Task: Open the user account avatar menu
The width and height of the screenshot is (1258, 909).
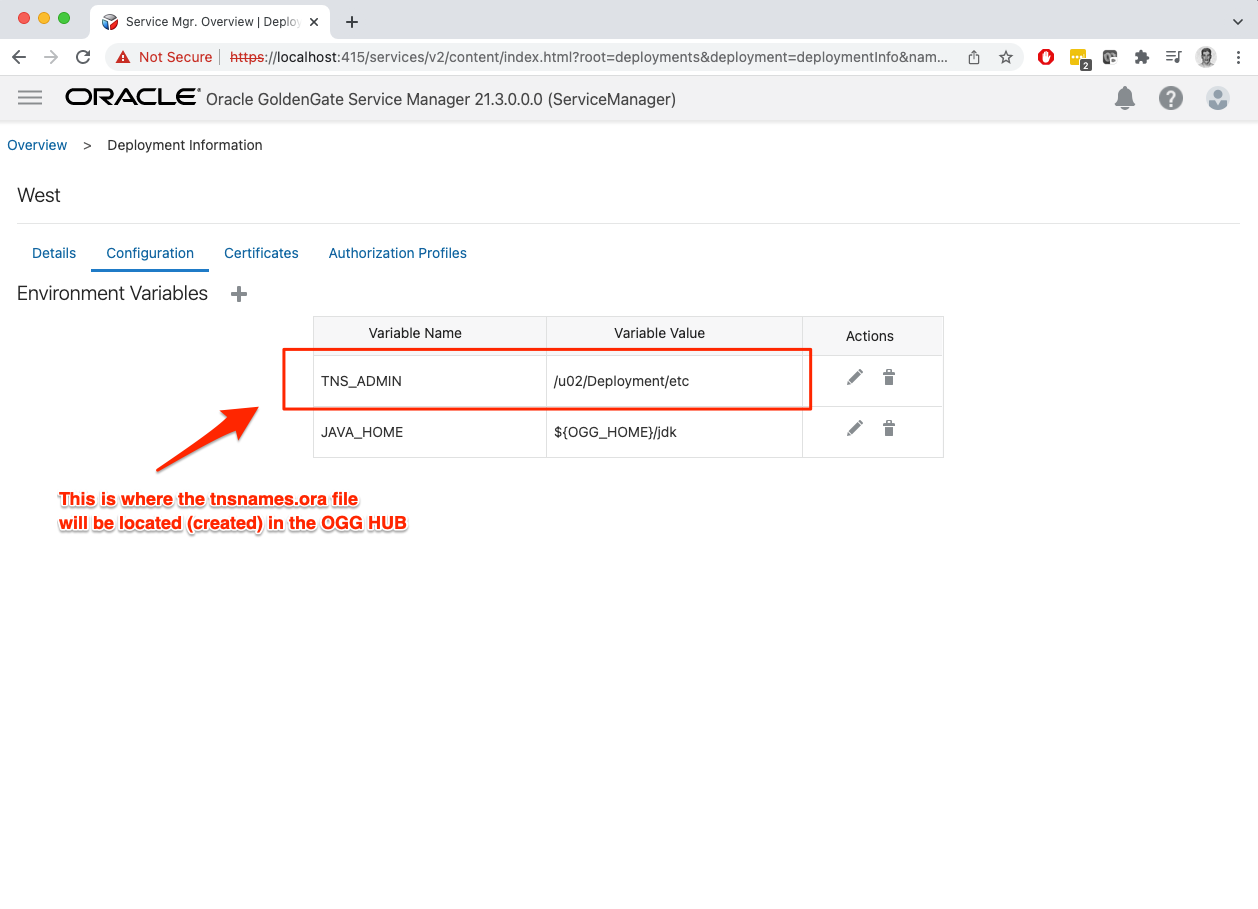Action: 1217,98
